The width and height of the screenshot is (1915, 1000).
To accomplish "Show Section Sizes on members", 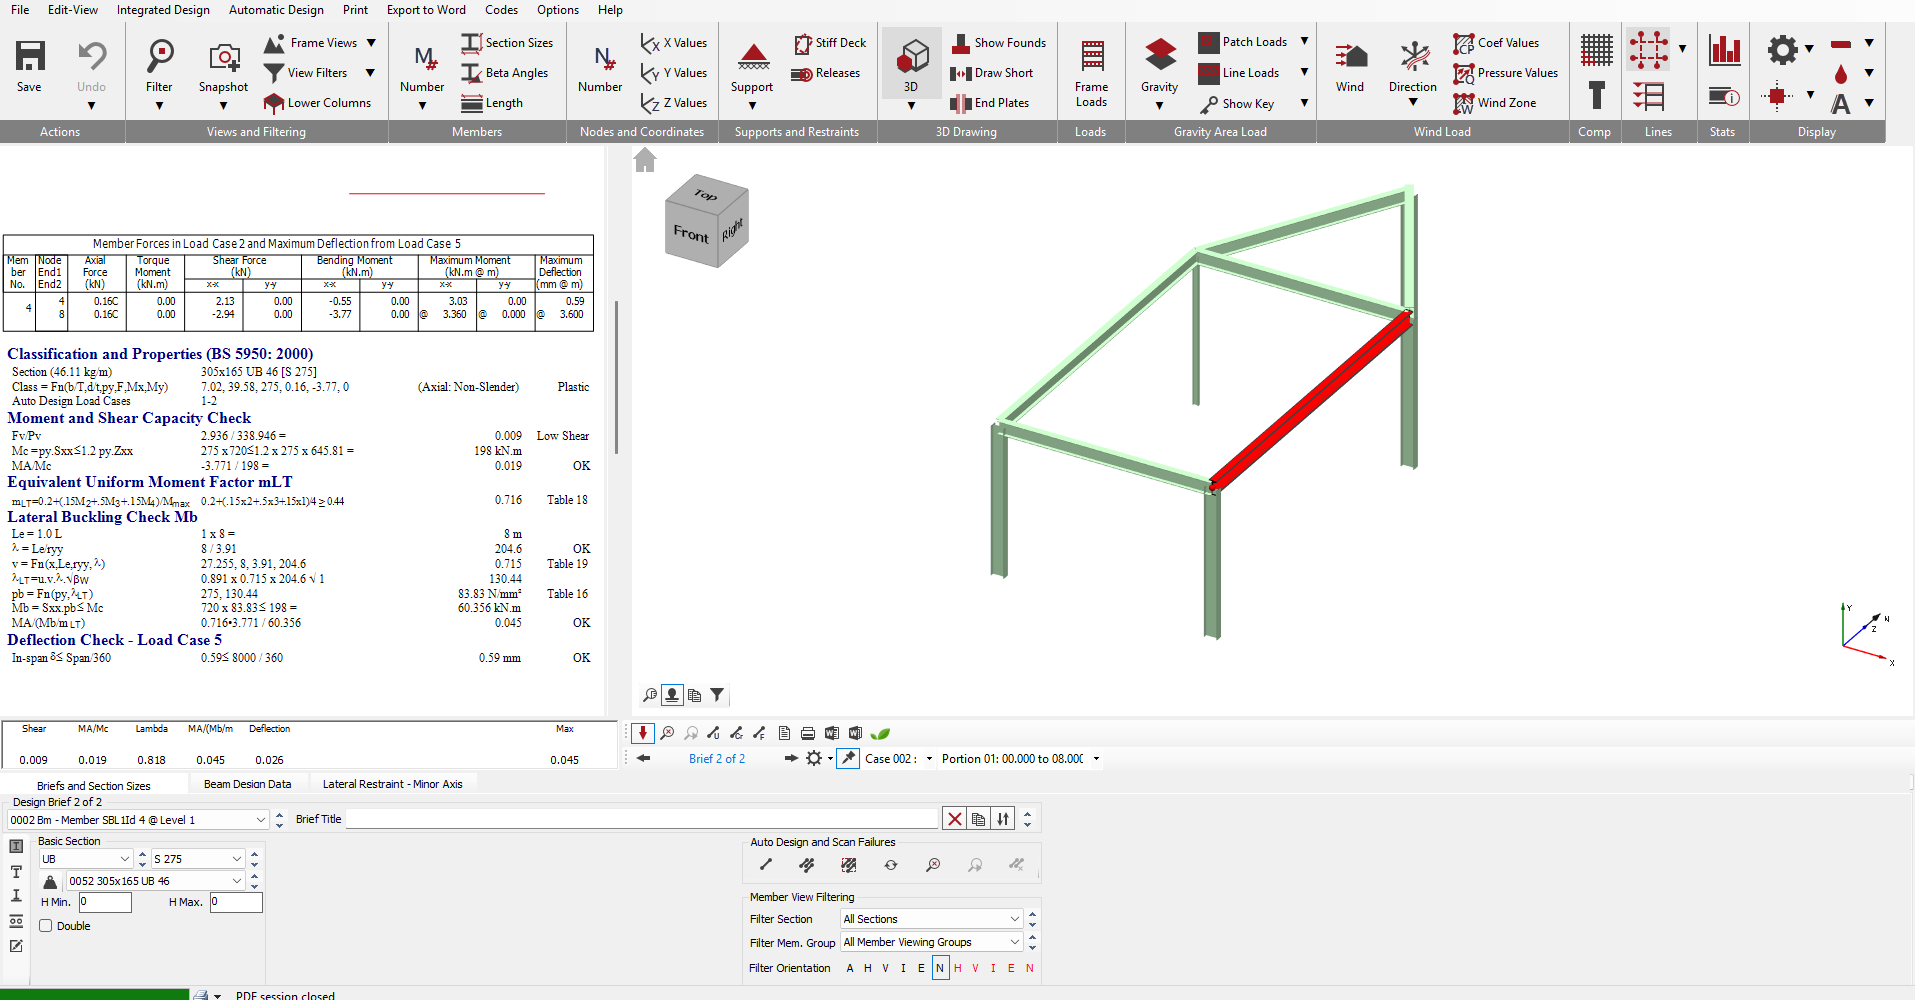I will pyautogui.click(x=507, y=43).
